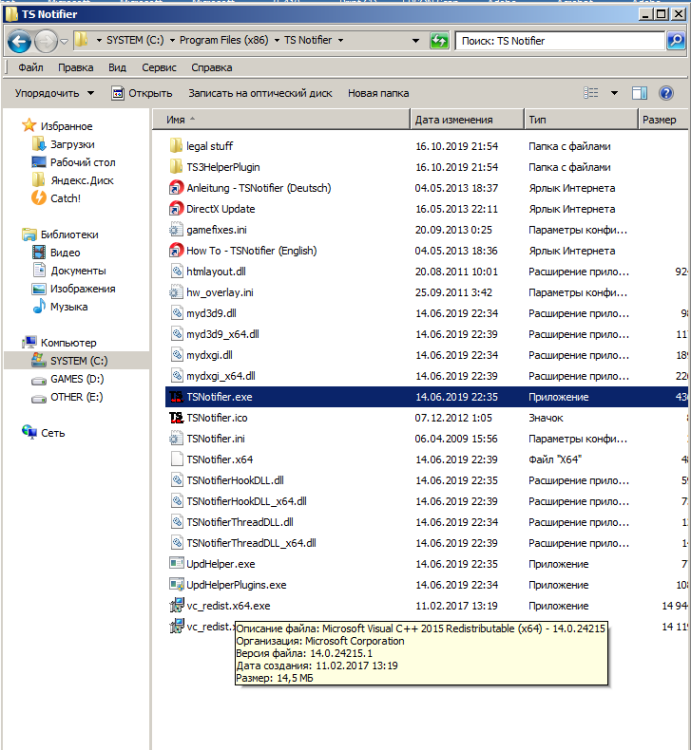Click the green refresh icon in address bar
Image resolution: width=691 pixels, height=750 pixels.
(x=439, y=41)
